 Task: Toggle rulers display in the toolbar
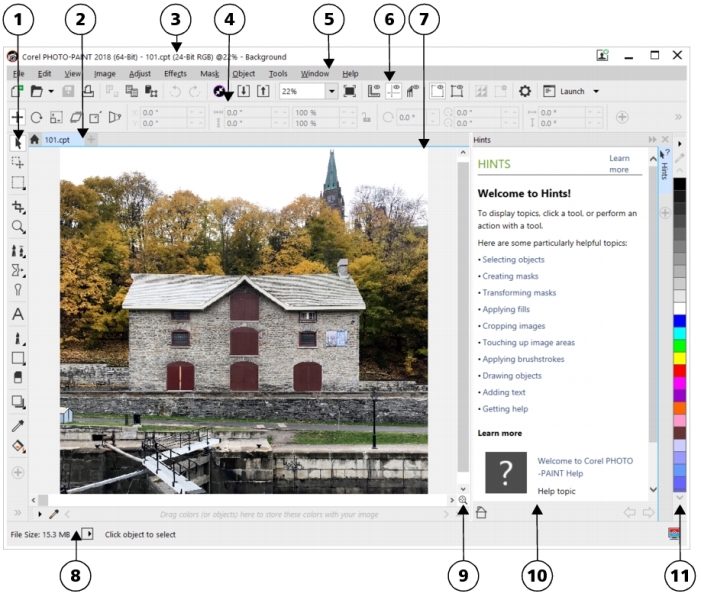374,91
